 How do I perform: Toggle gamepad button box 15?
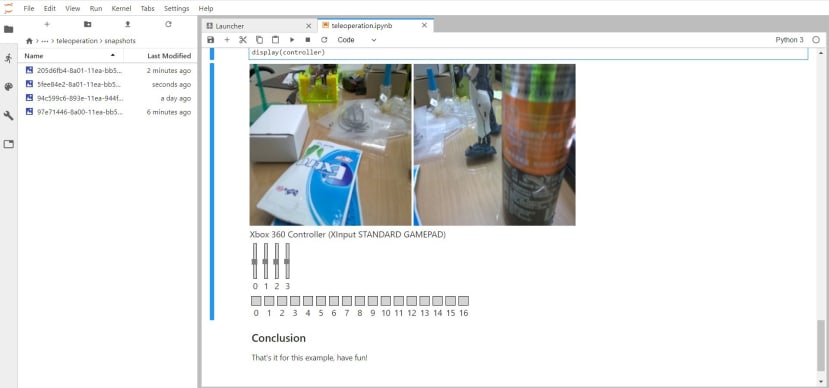(450, 301)
